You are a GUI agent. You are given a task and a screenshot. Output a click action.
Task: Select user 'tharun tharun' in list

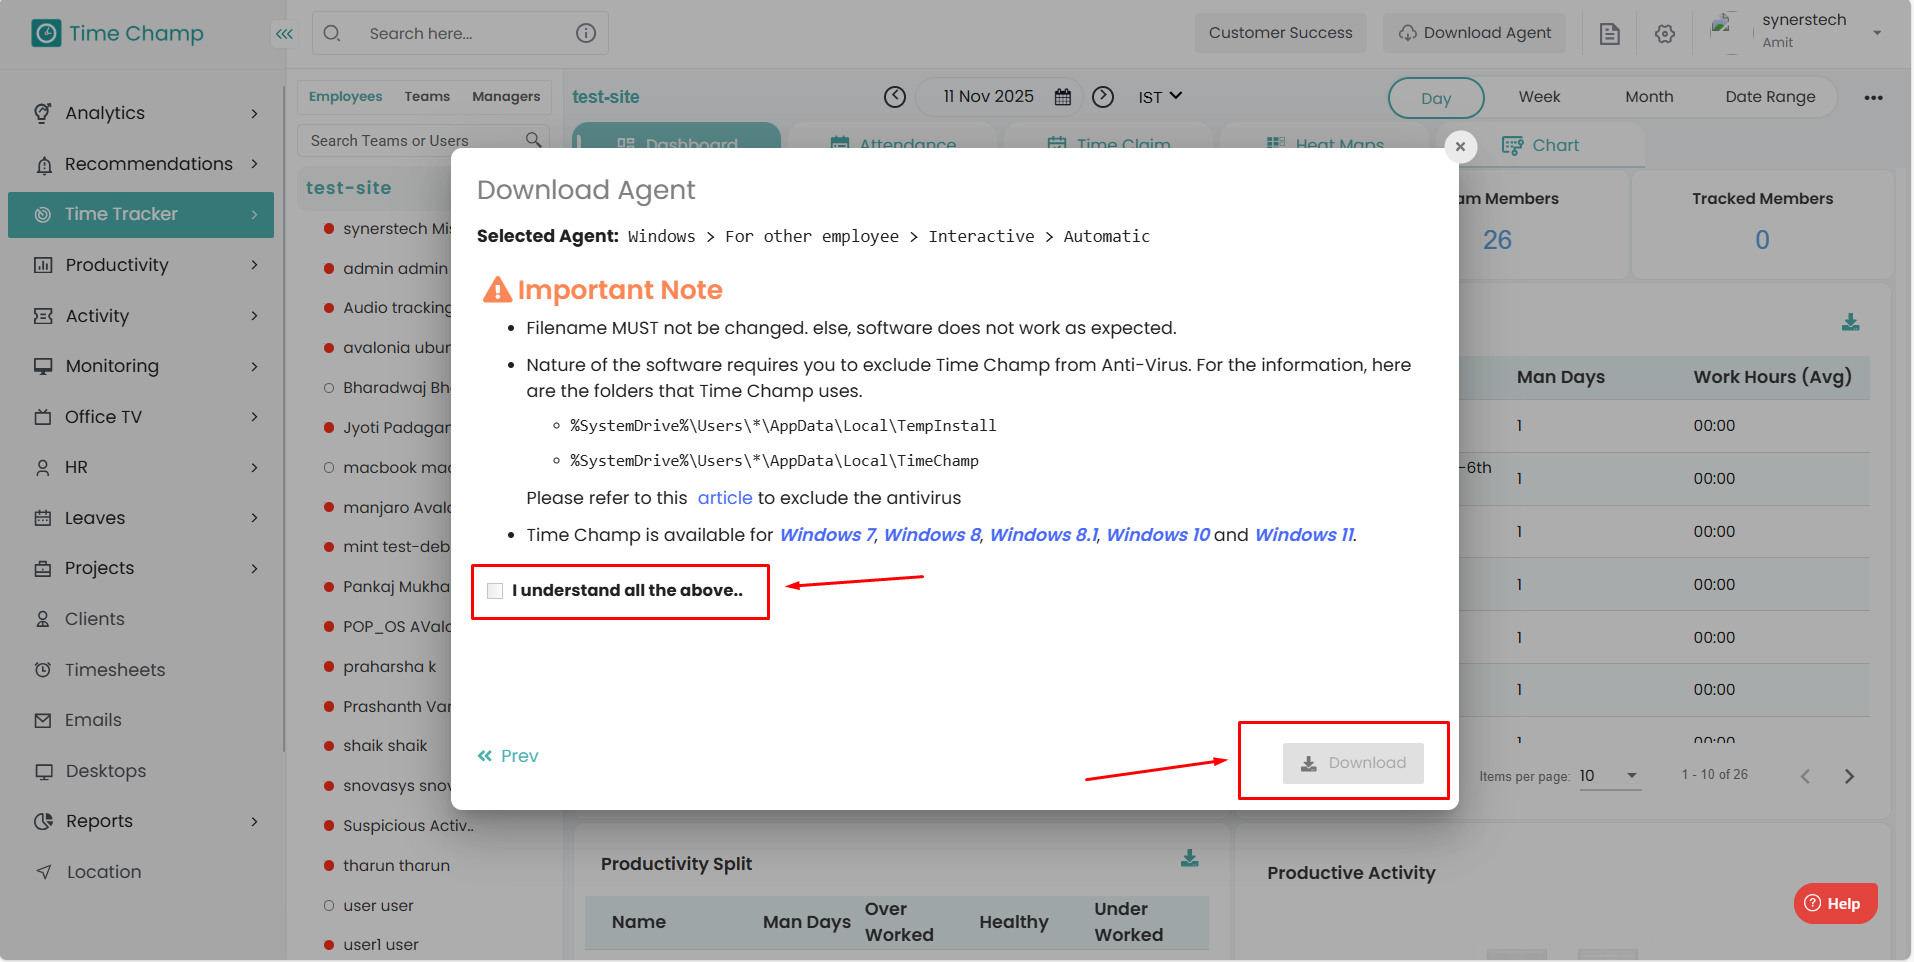tap(396, 865)
